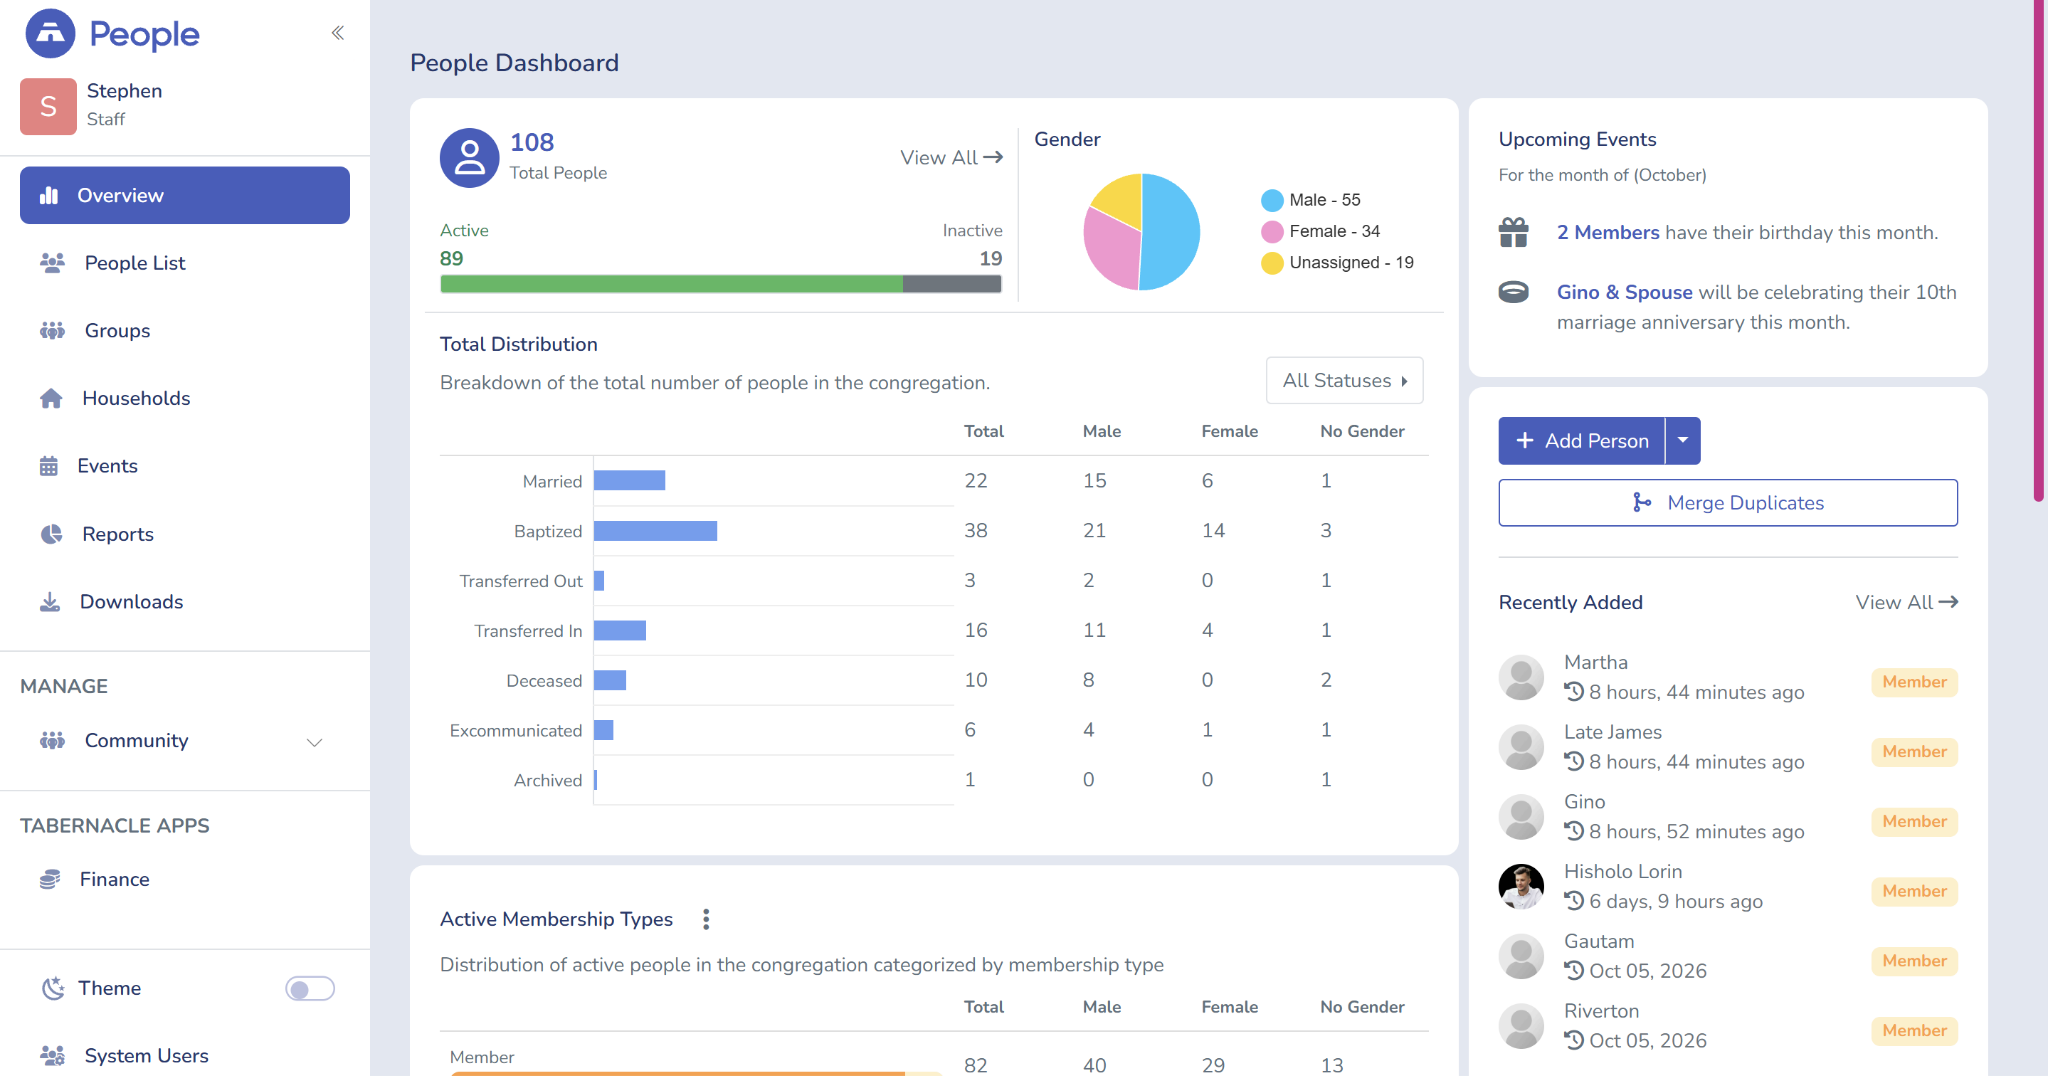Image resolution: width=2048 pixels, height=1076 pixels.
Task: Click the Baptized distribution bar
Action: pos(655,531)
